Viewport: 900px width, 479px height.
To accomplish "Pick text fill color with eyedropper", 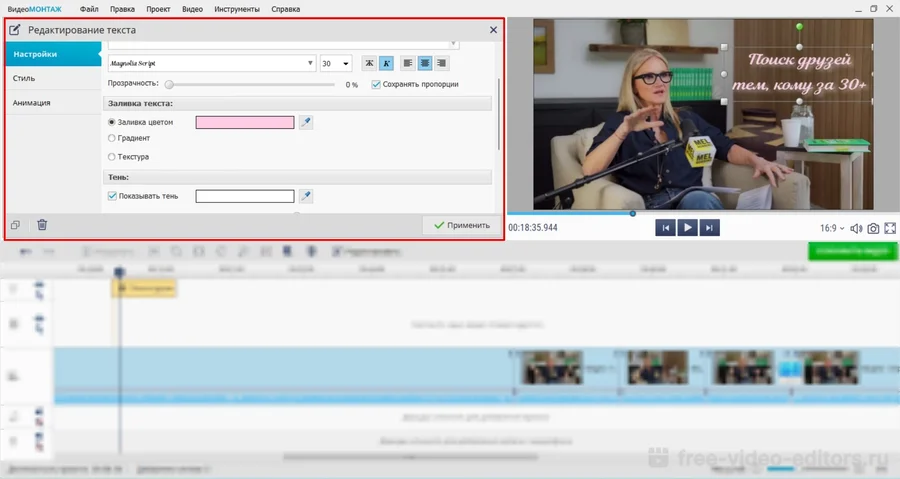I will (x=306, y=122).
